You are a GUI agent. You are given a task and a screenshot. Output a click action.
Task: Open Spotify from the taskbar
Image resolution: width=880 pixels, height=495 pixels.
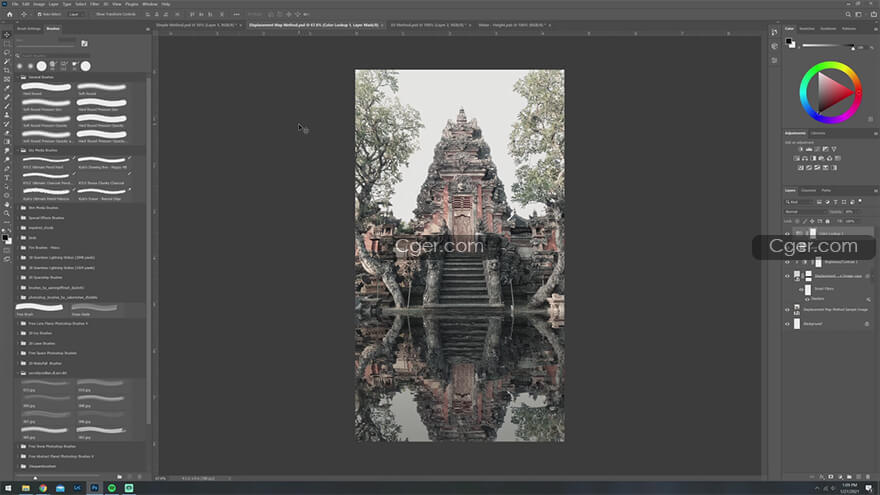[112, 488]
